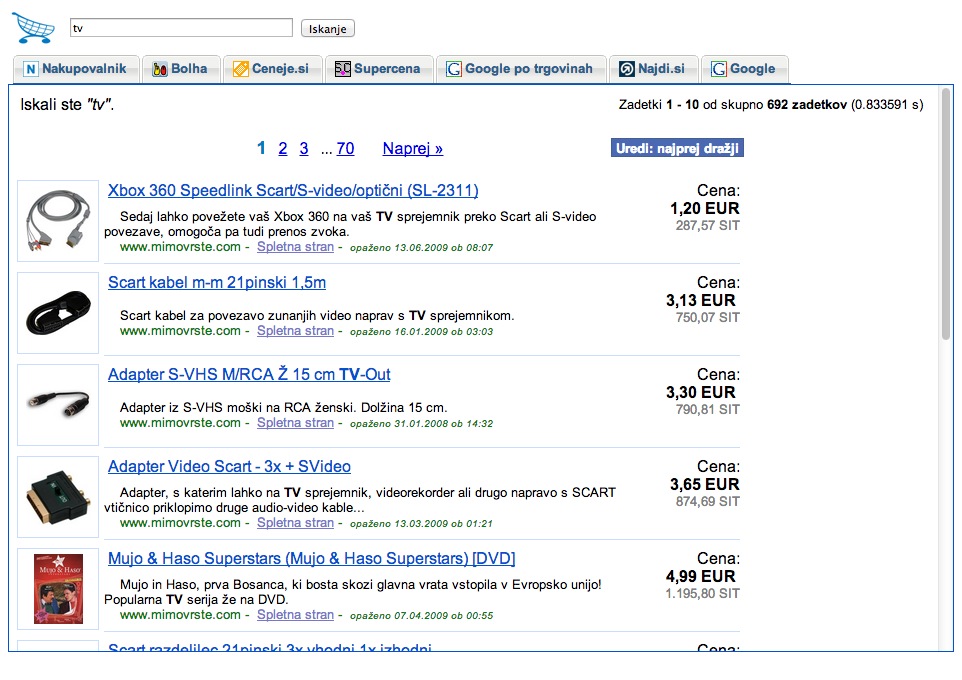Click the S-VHS adapter thumbnail
962x680 pixels.
pyautogui.click(x=58, y=405)
